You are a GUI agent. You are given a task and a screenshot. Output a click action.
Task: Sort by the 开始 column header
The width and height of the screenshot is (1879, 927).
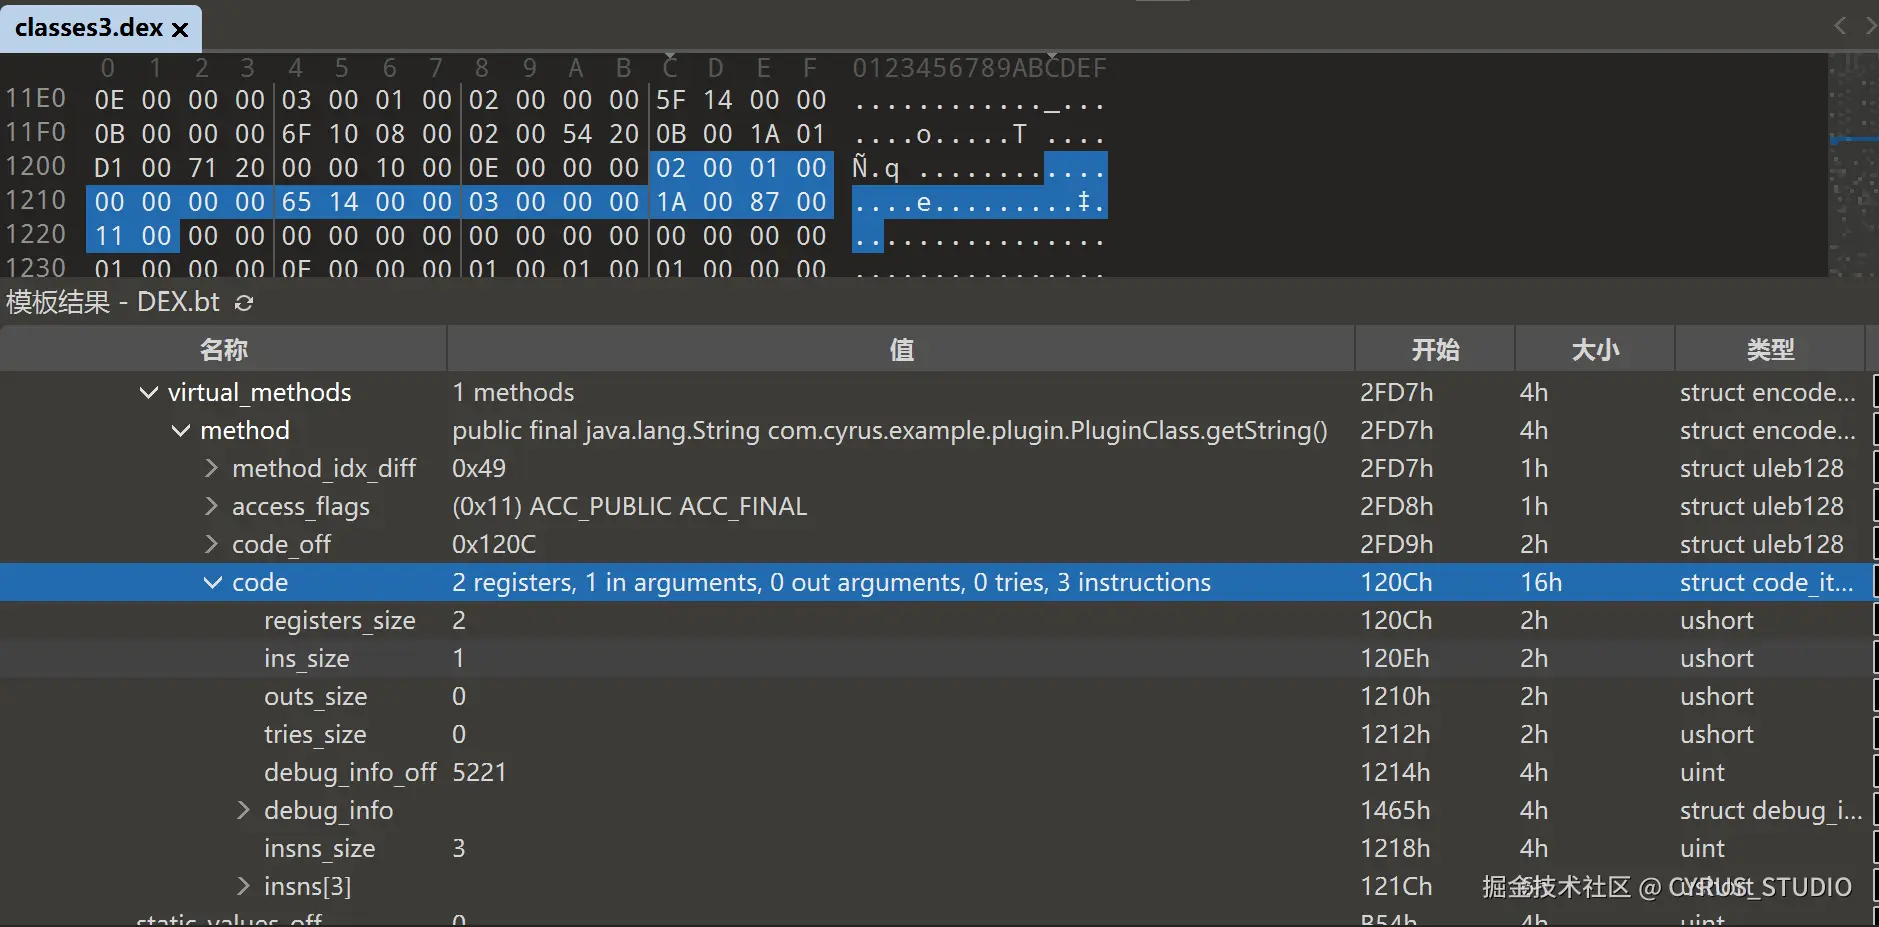(x=1435, y=349)
